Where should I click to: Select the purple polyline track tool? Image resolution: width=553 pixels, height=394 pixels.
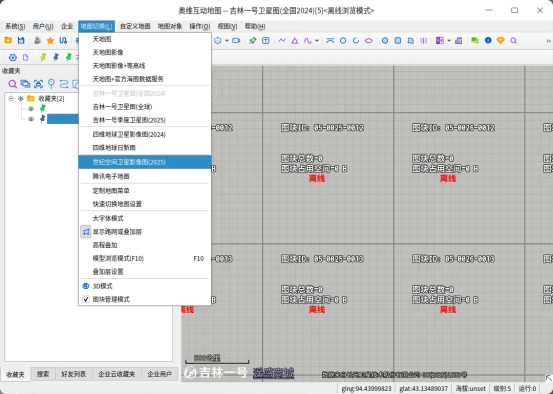(282, 41)
